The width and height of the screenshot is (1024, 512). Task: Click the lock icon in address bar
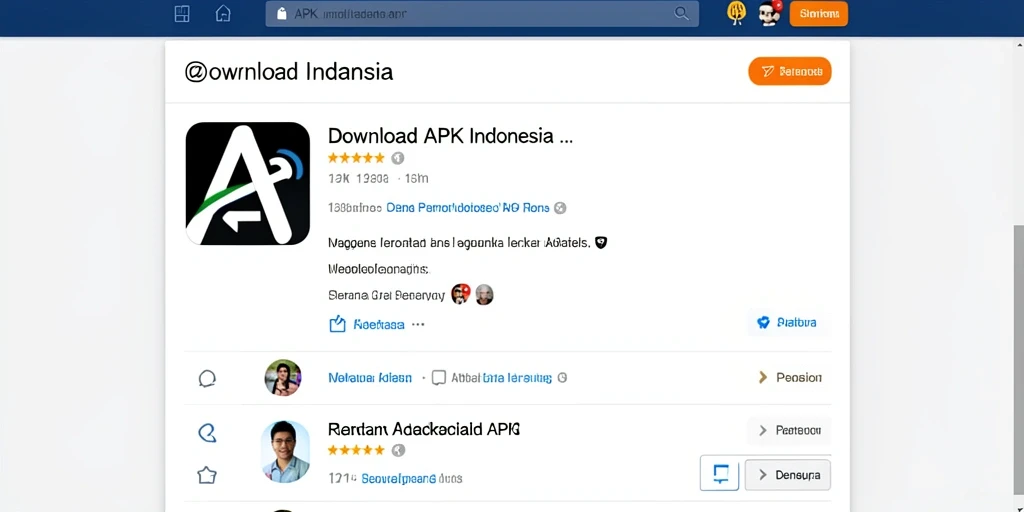282,14
